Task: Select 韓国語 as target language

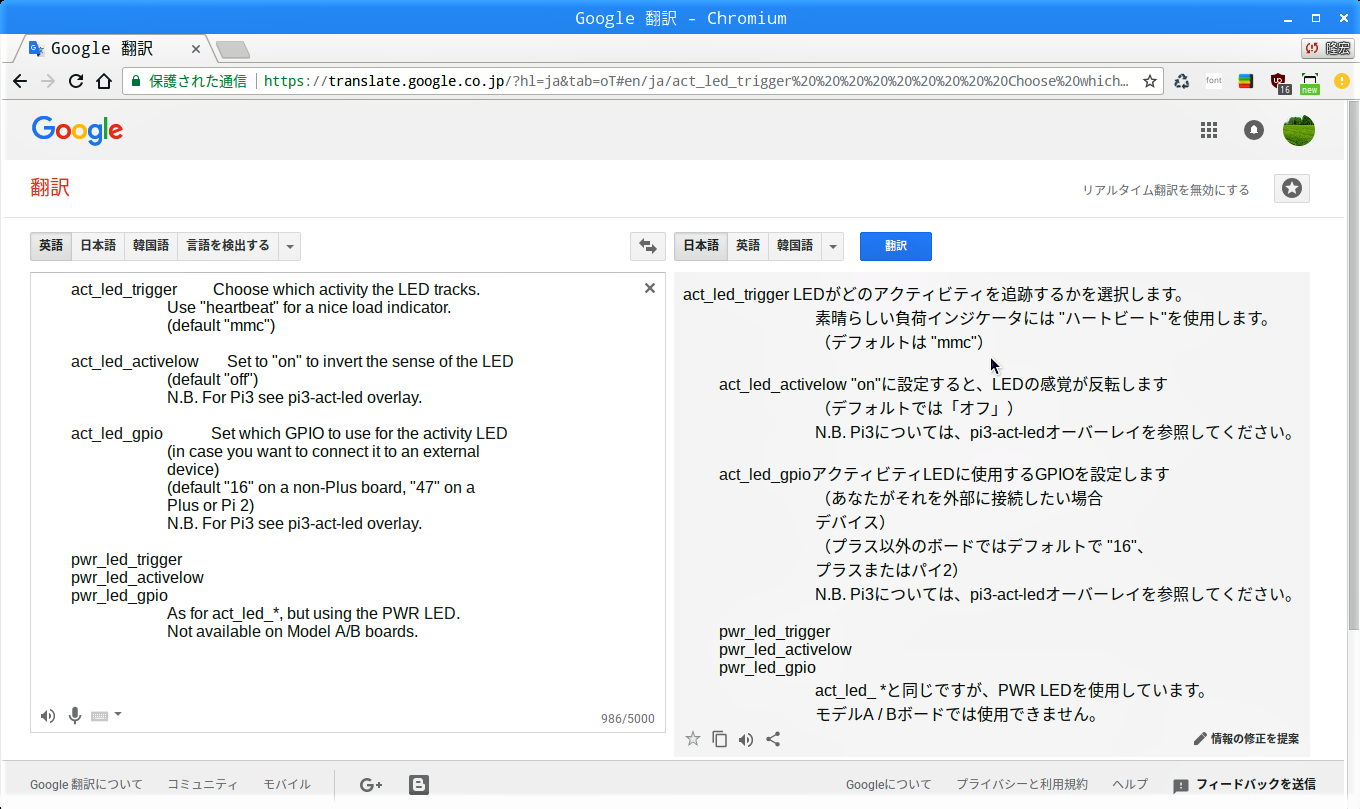Action: [795, 246]
